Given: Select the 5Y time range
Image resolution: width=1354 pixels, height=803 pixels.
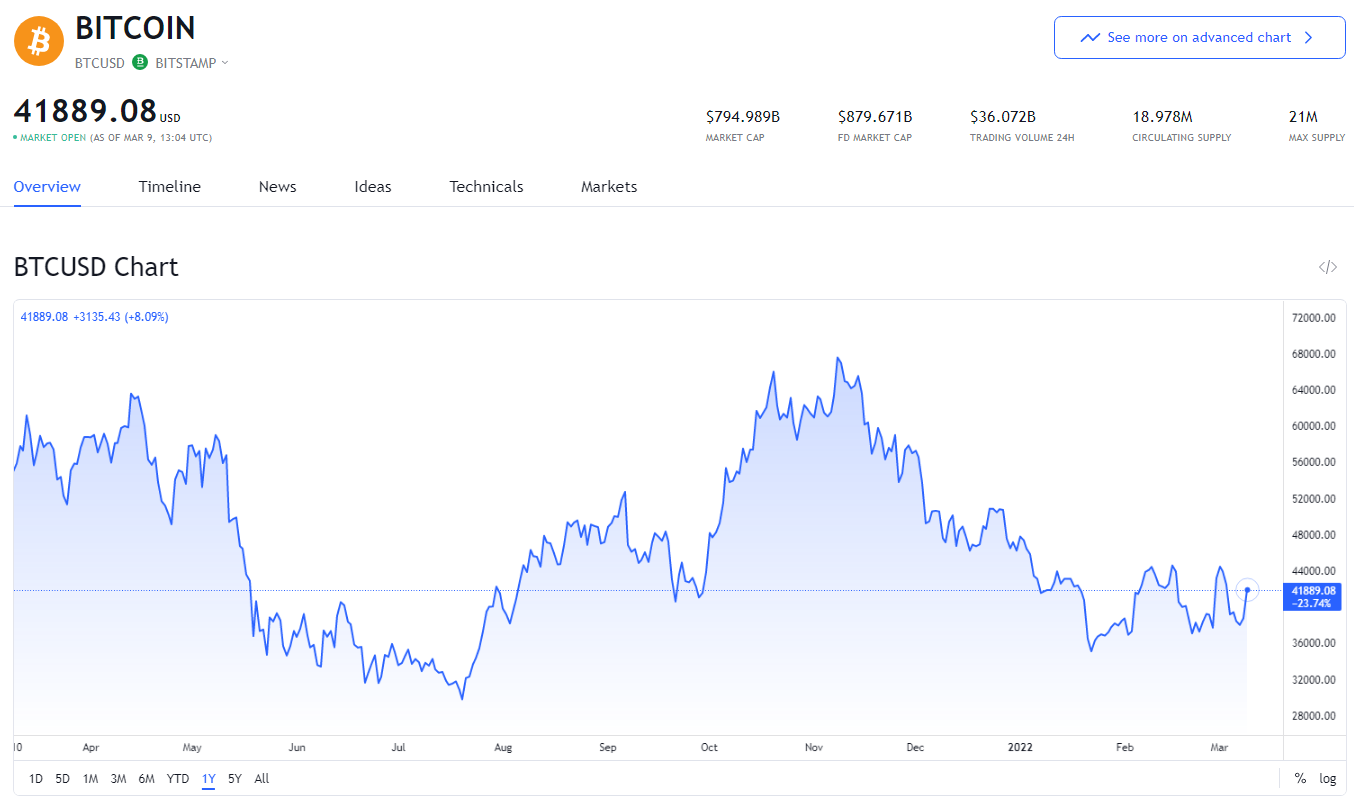Looking at the screenshot, I should click(235, 779).
